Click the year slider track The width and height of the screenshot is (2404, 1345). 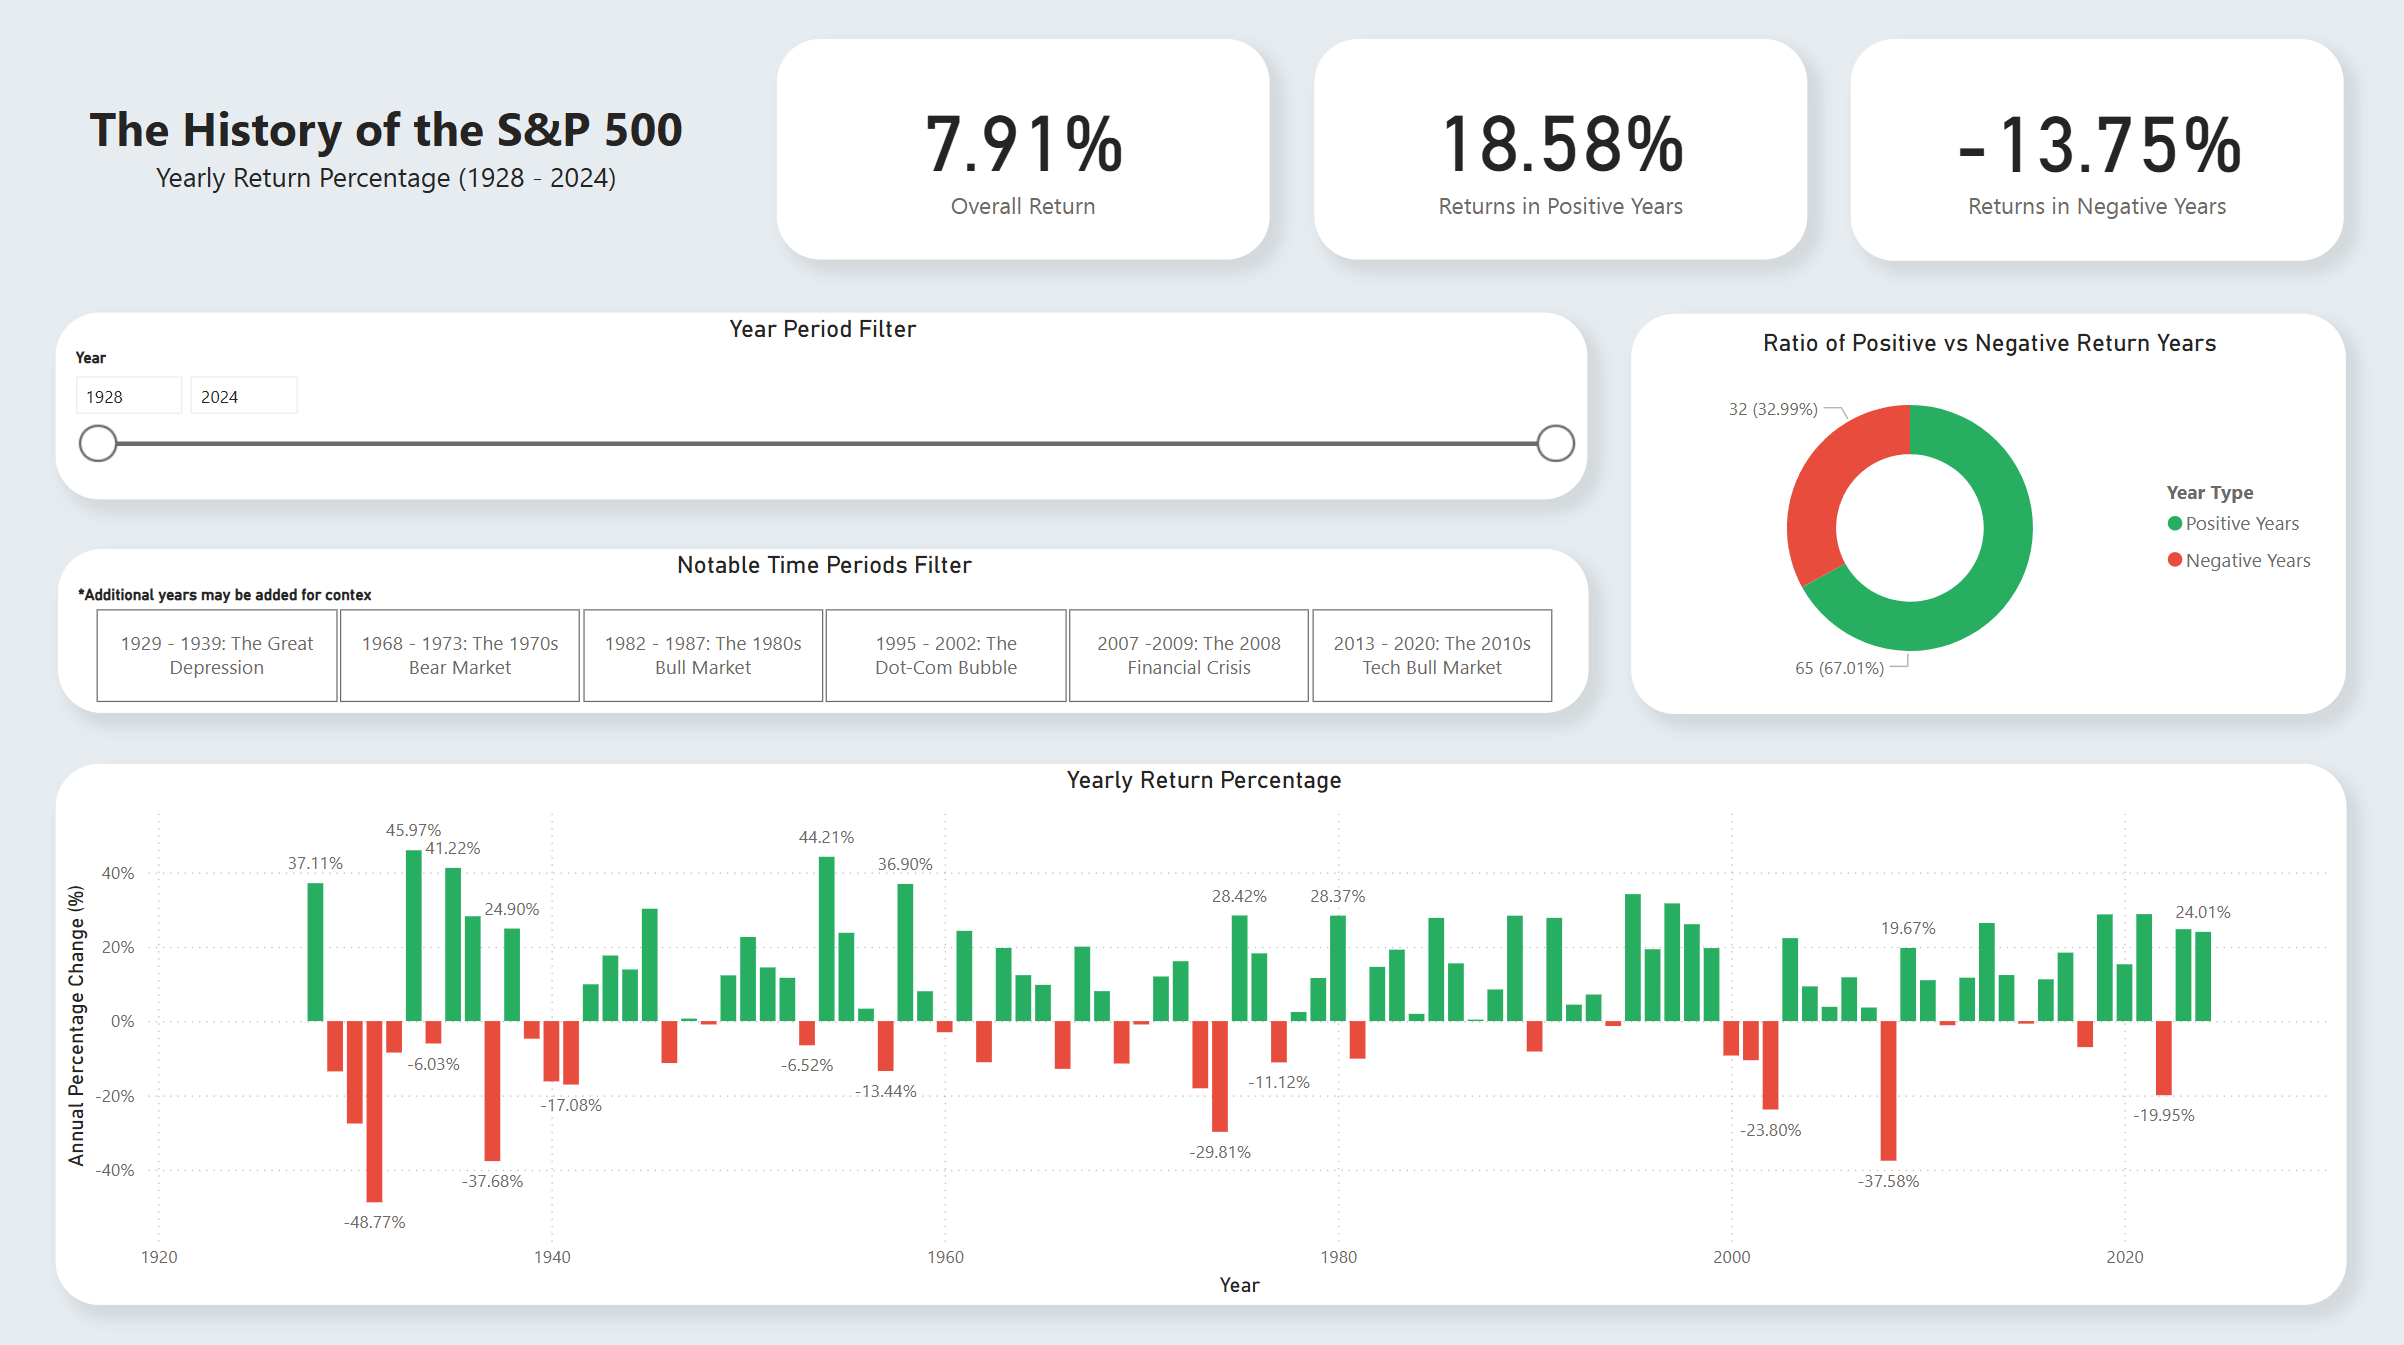tap(826, 443)
